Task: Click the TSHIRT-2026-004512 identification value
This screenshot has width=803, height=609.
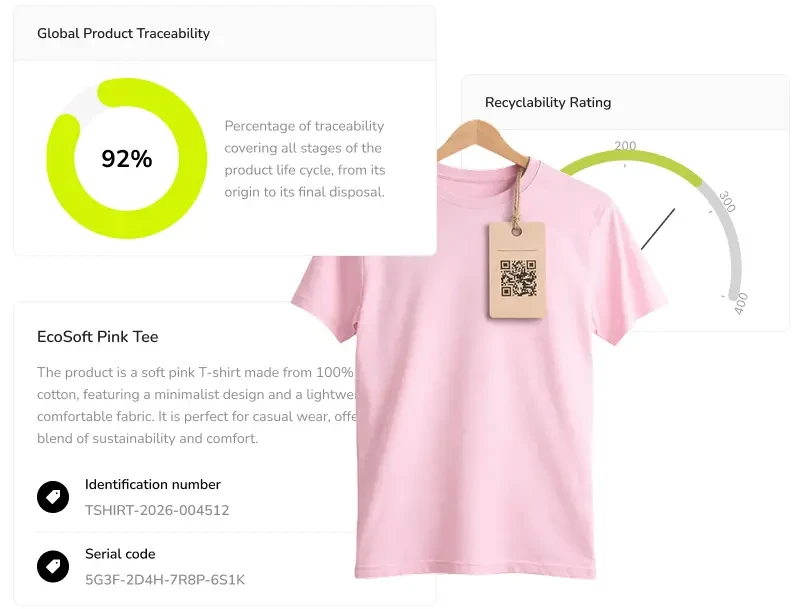Action: click(157, 510)
